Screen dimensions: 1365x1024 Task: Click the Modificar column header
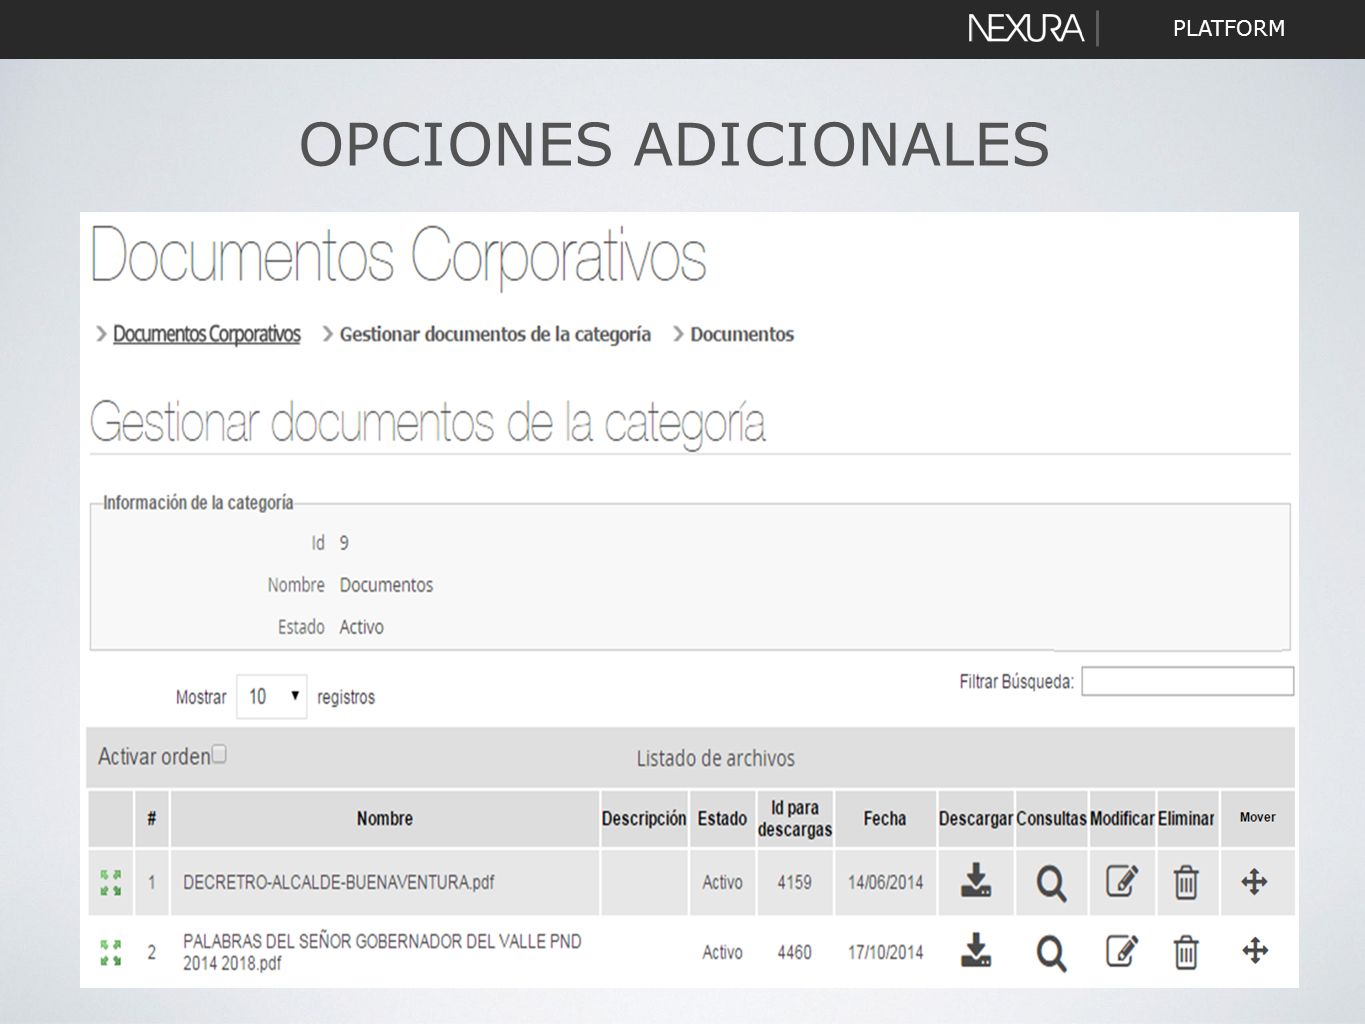tap(1122, 818)
